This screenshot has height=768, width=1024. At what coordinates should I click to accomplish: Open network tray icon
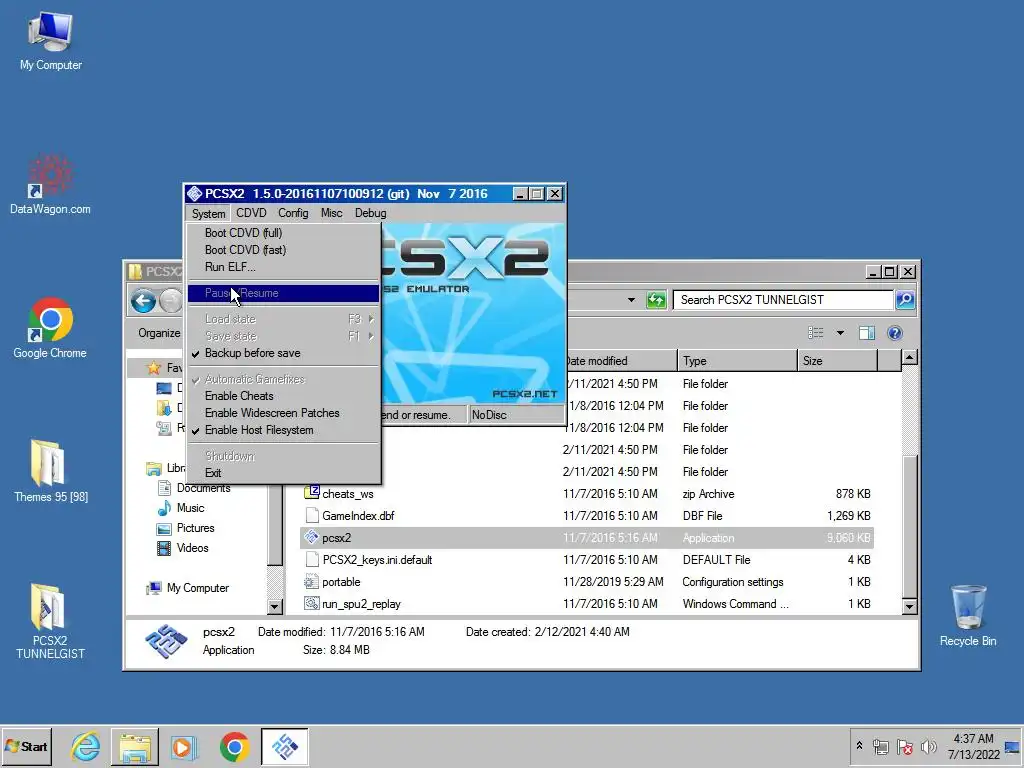click(x=880, y=746)
